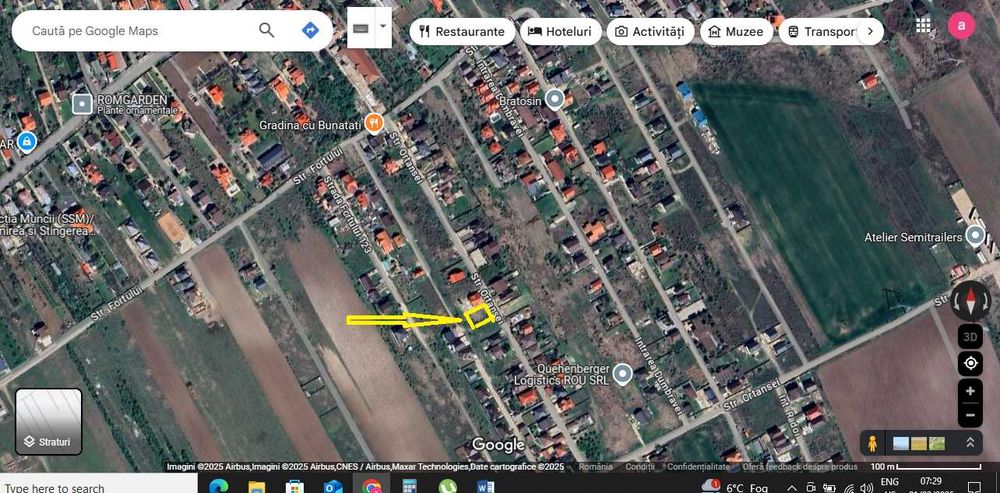Show hidden system tray icons

point(791,488)
